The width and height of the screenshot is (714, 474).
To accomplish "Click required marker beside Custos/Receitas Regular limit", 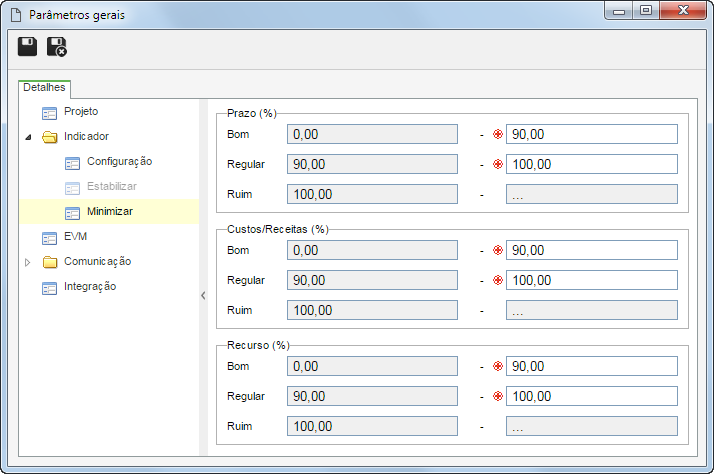I will (498, 280).
